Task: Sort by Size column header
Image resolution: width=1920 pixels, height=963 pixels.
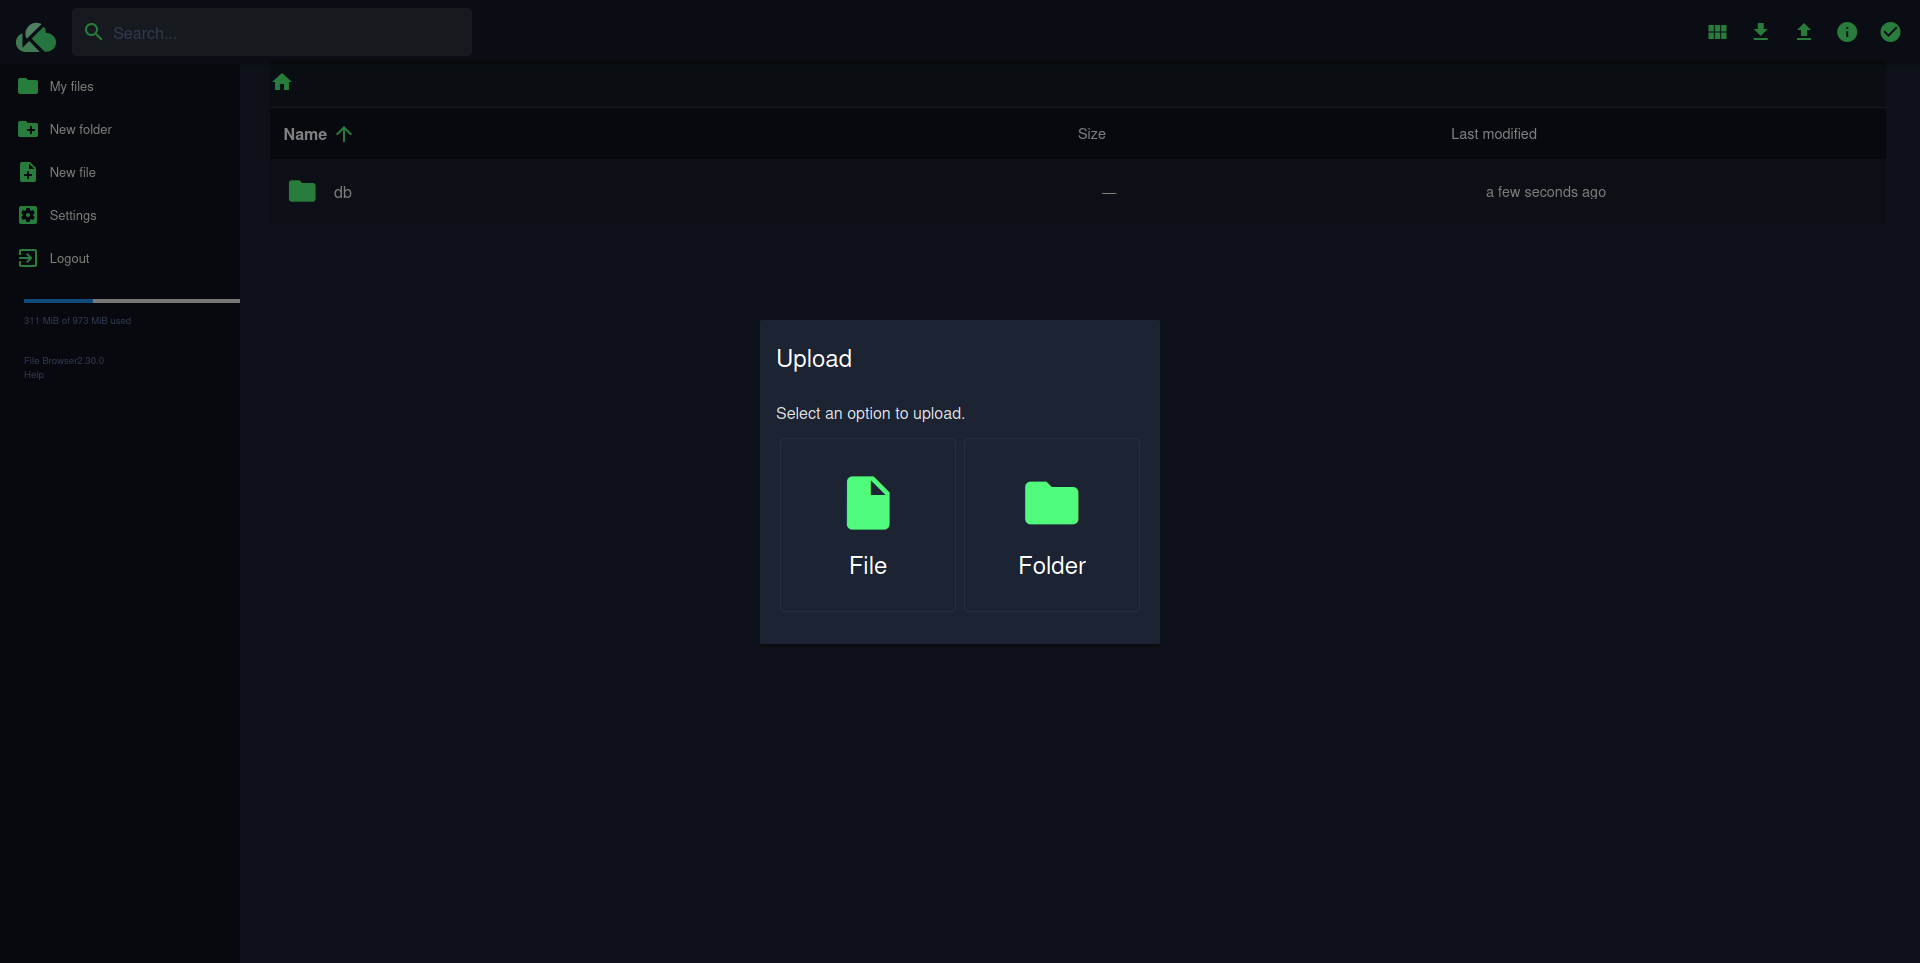Action: click(x=1091, y=134)
